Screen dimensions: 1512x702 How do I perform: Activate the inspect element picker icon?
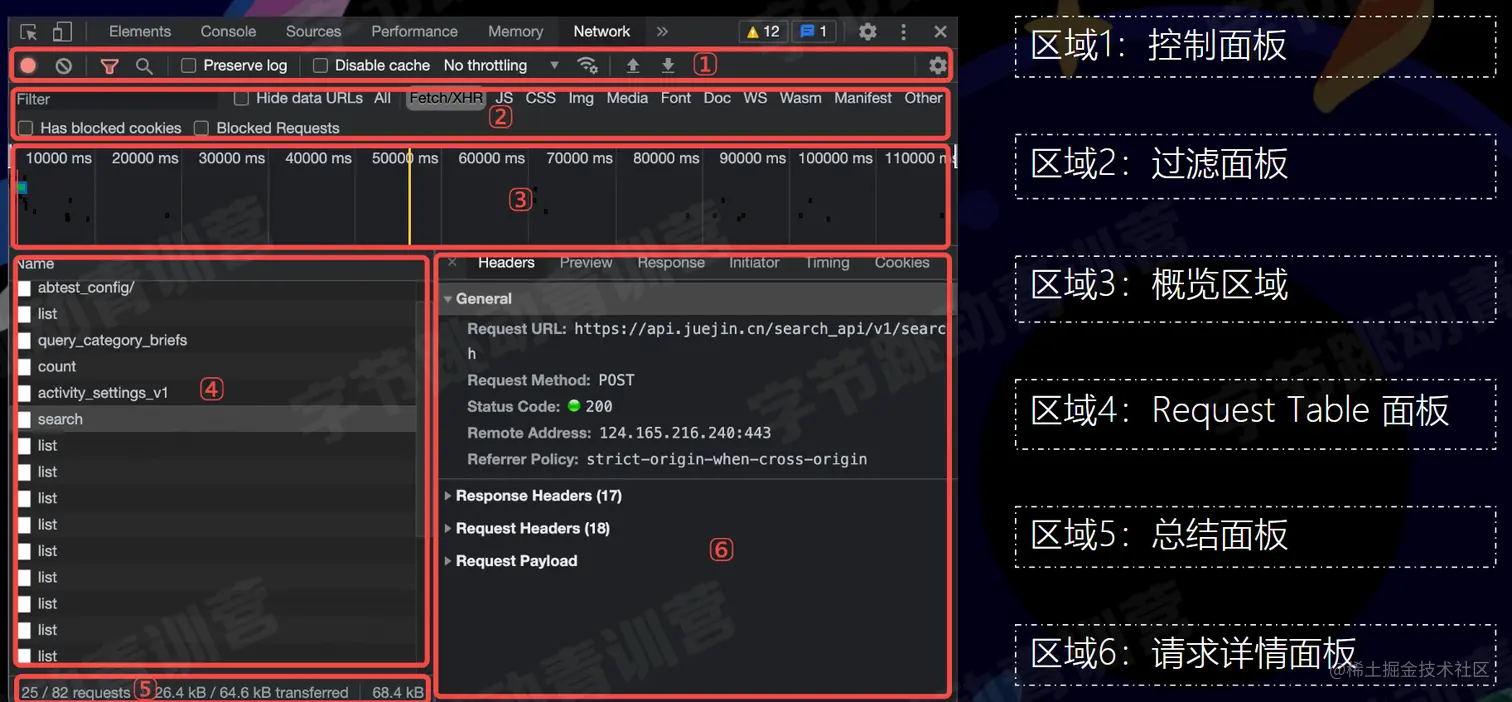click(29, 32)
